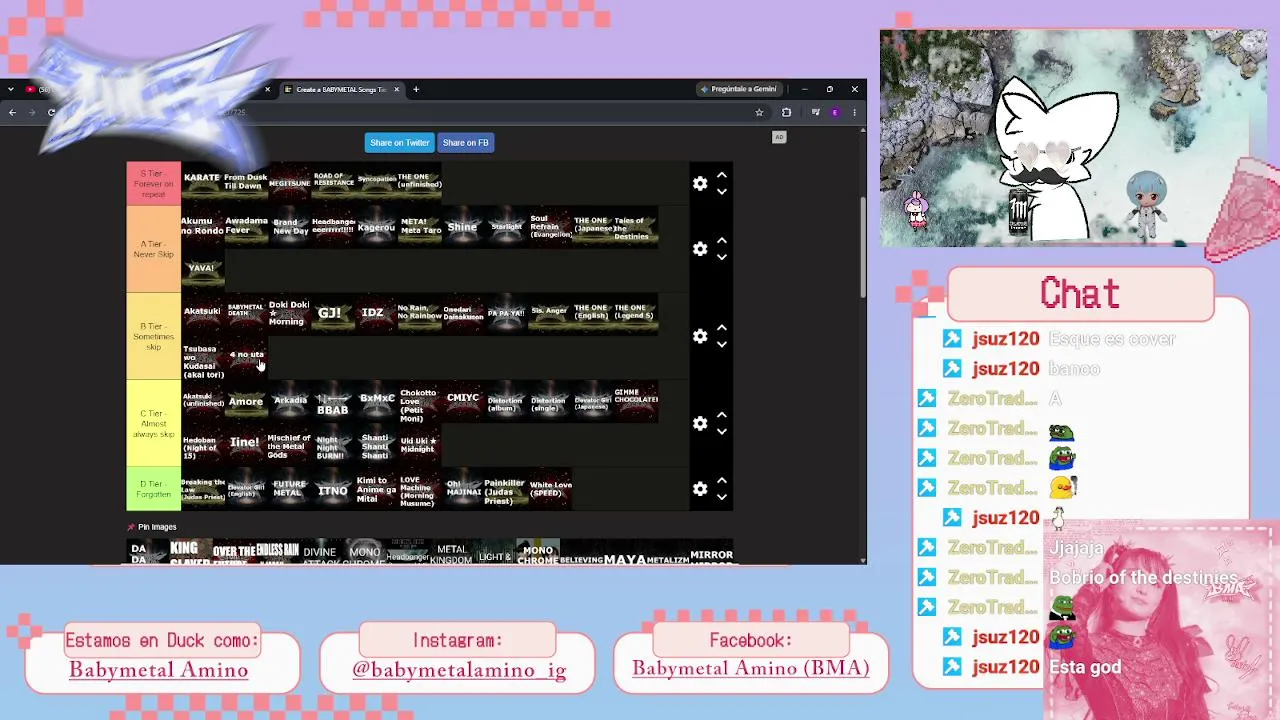Select the GJ! song tile

tap(333, 313)
